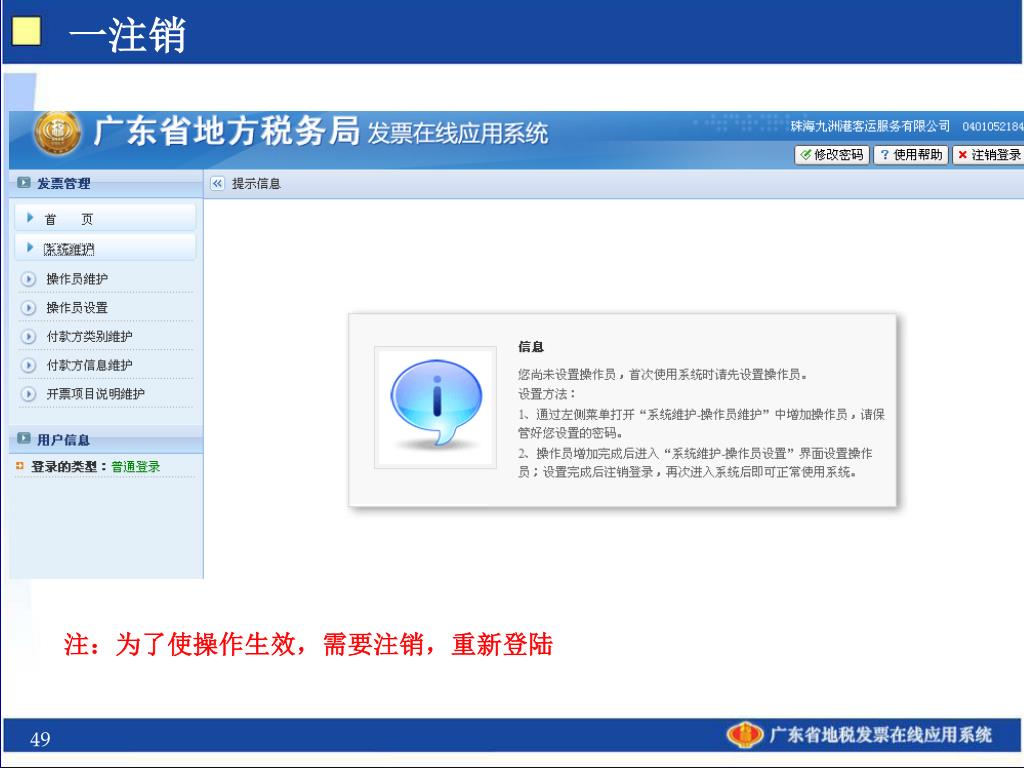Click green checkmark icon on 修改密码
This screenshot has width=1024, height=768.
pos(806,155)
